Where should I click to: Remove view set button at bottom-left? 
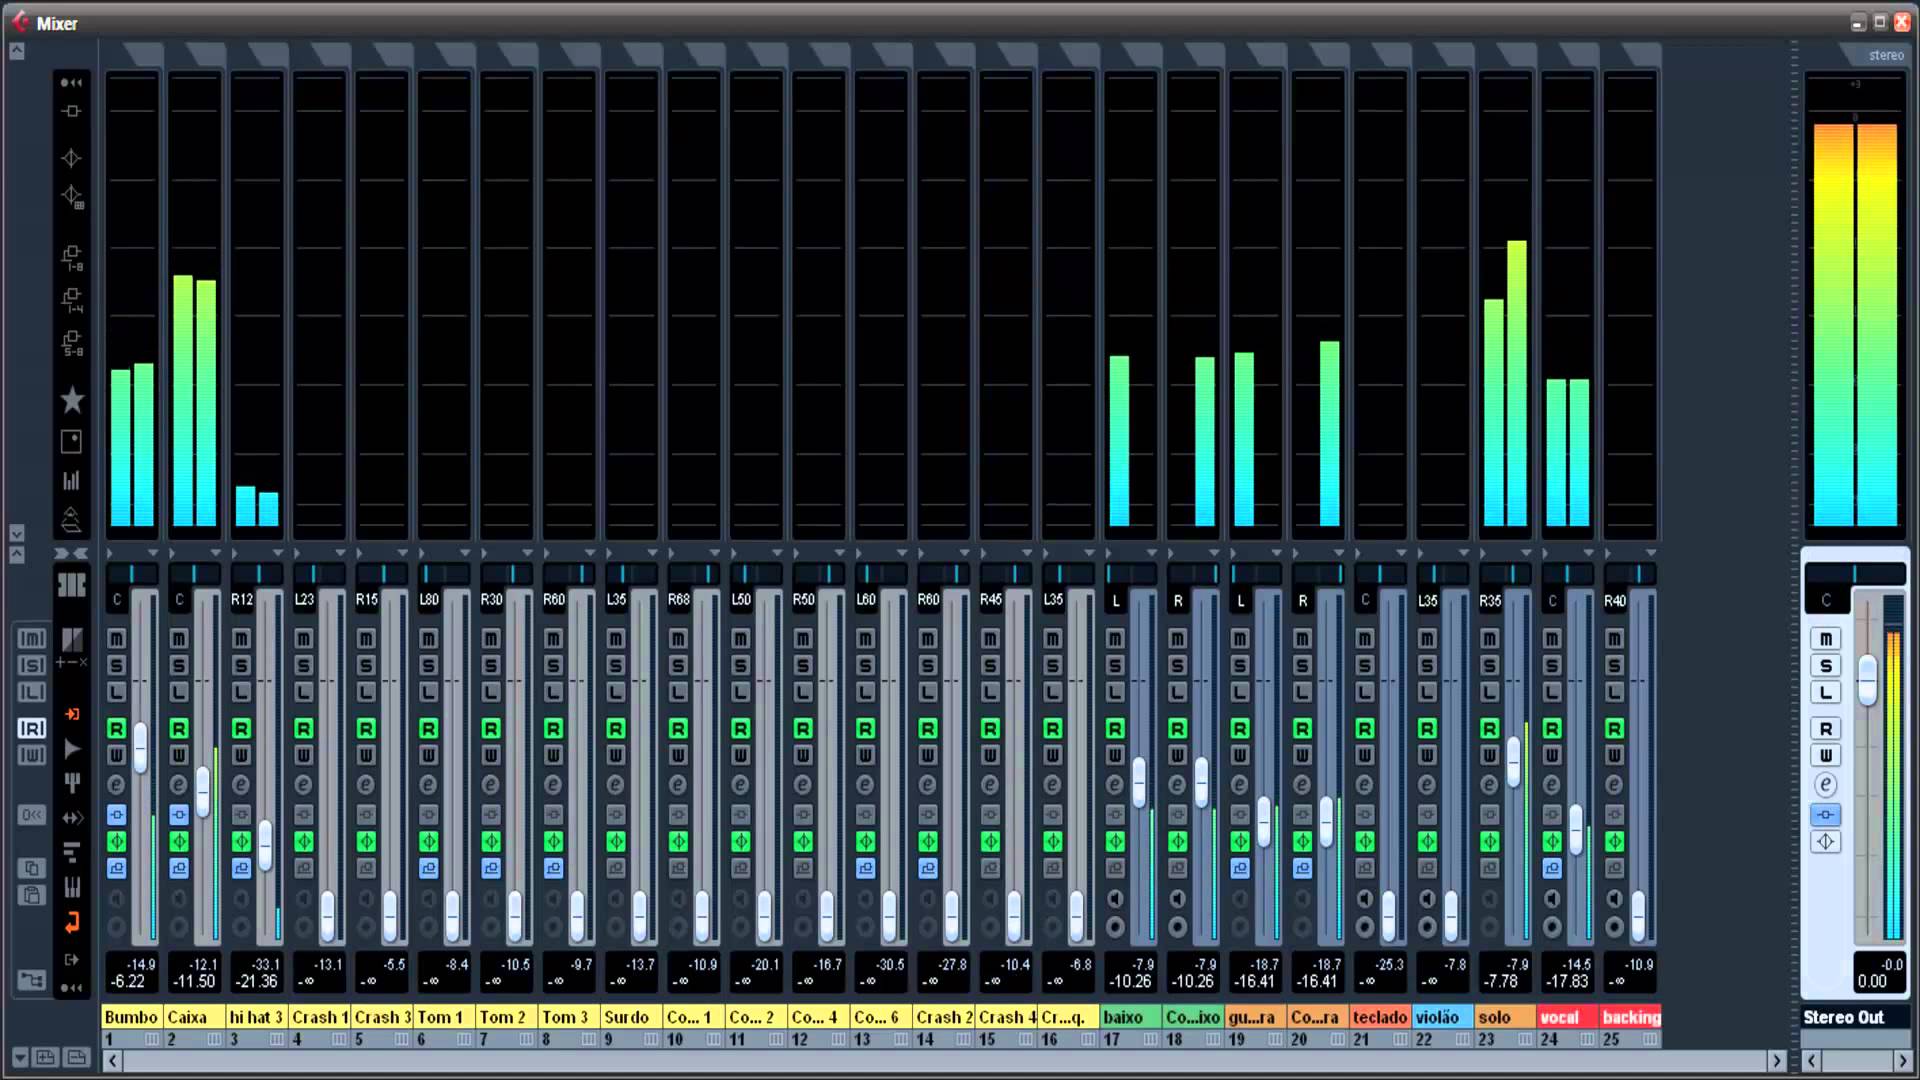coord(77,1057)
